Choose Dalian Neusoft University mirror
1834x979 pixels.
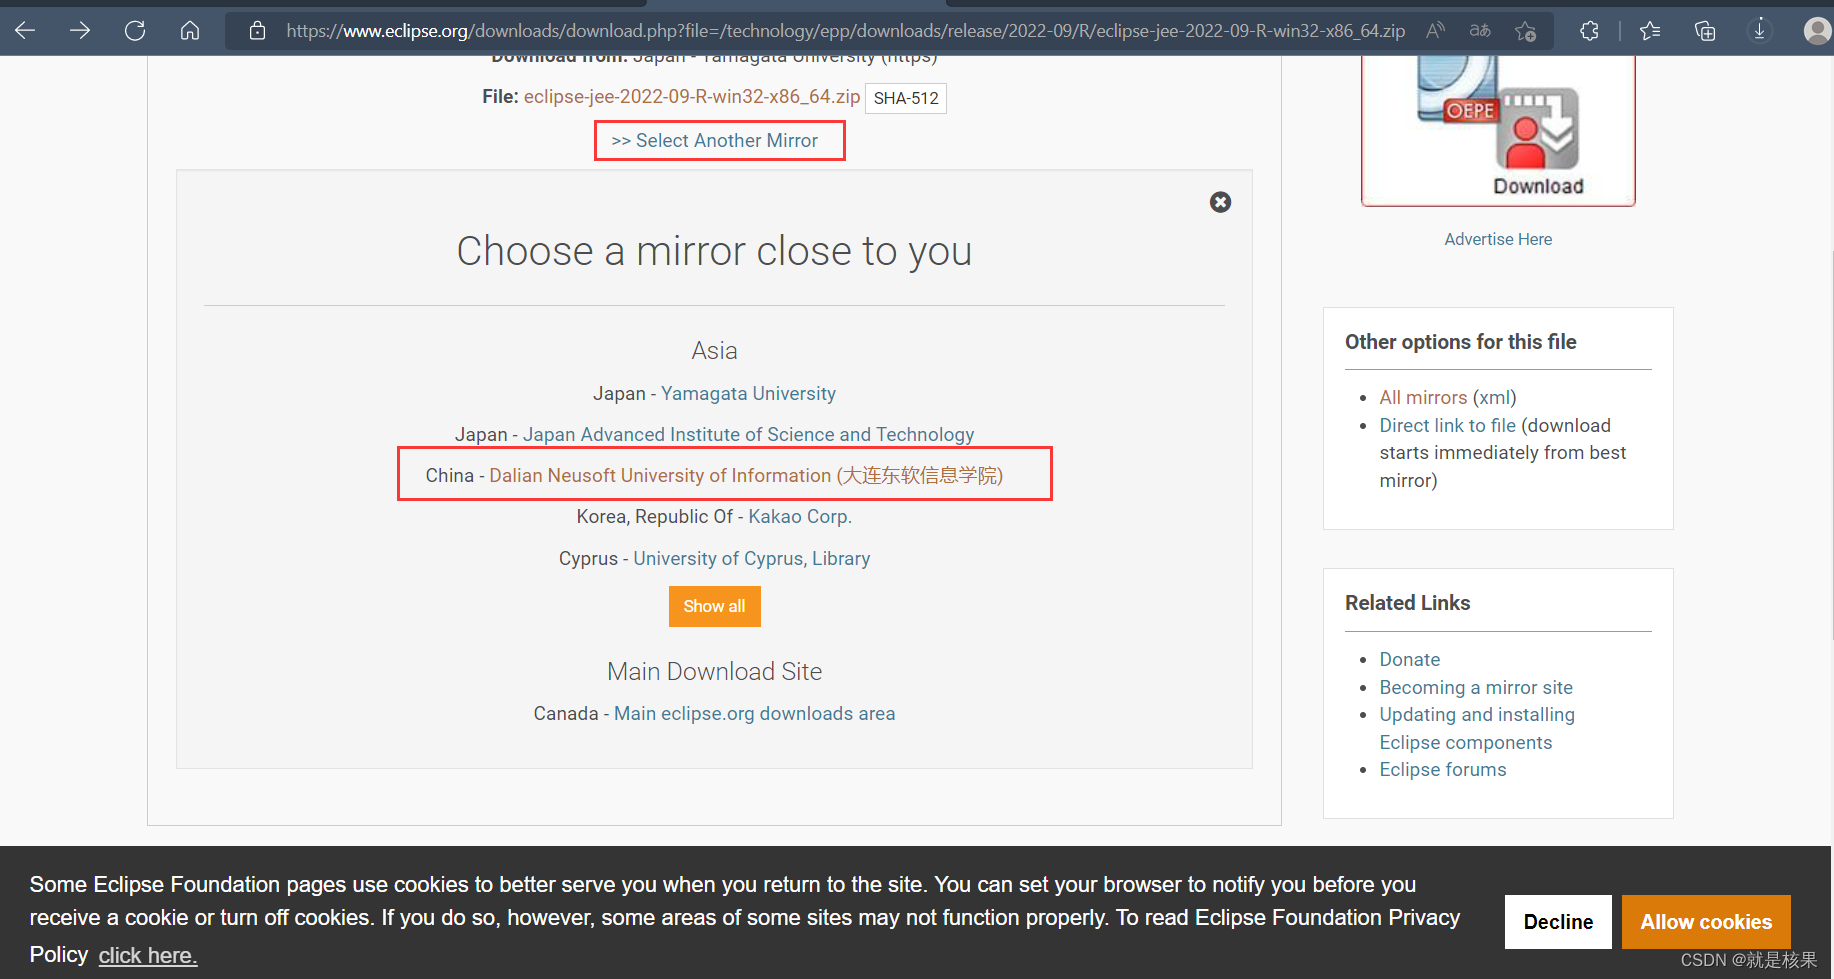click(x=746, y=476)
